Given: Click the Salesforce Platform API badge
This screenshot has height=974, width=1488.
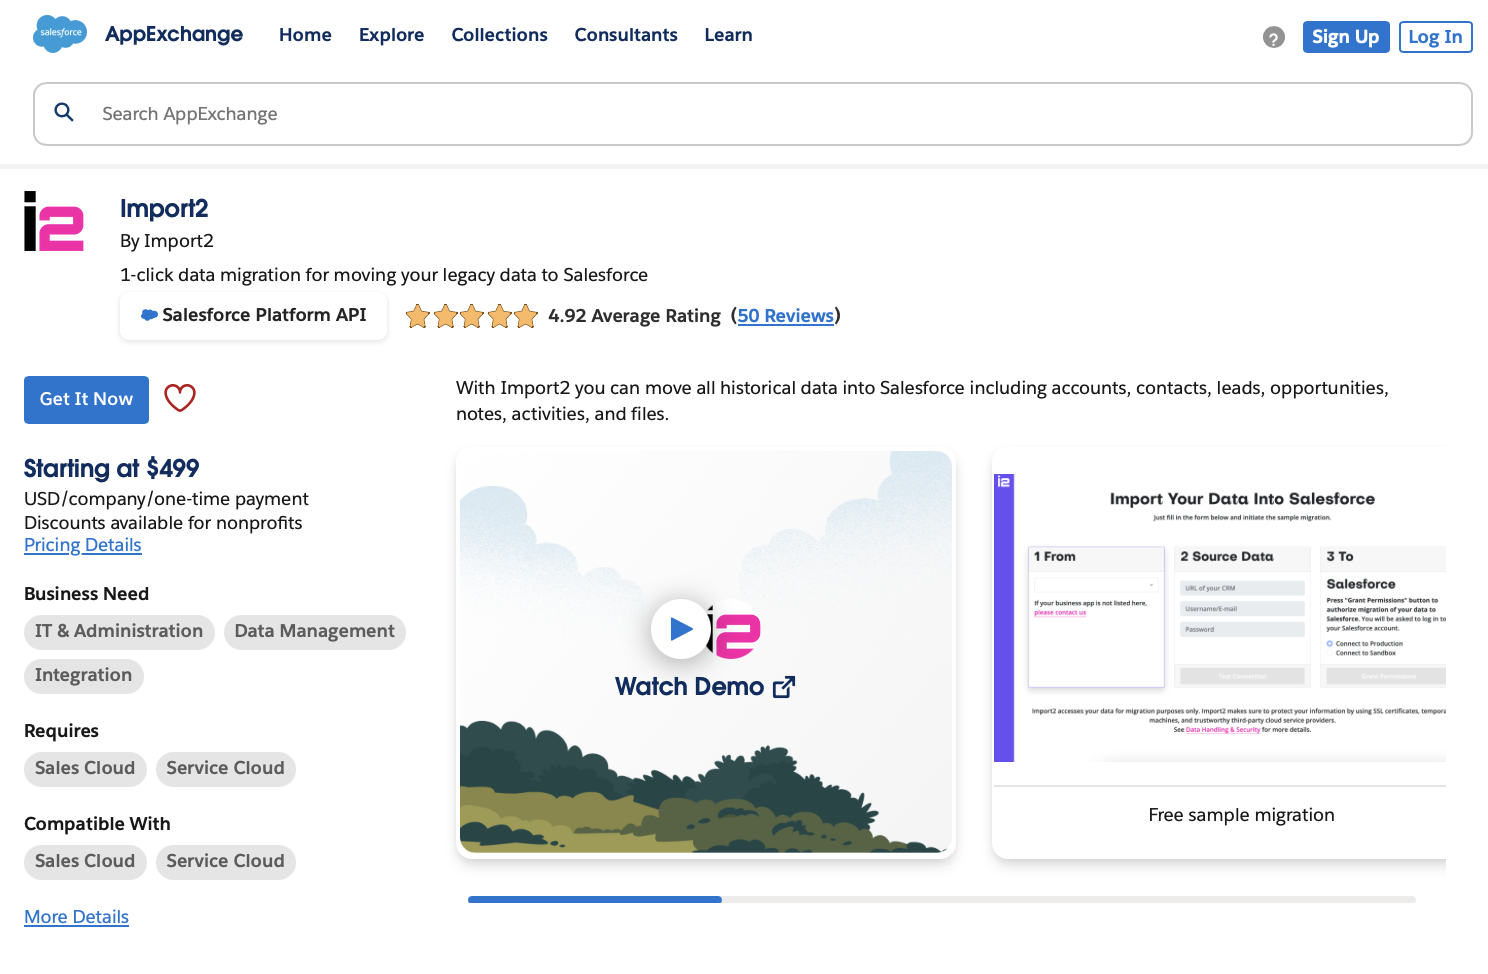Looking at the screenshot, I should click(x=253, y=315).
